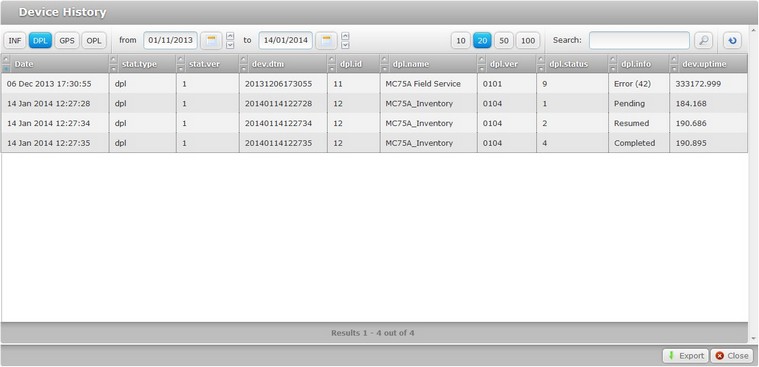Show 100 results per page

528,41
